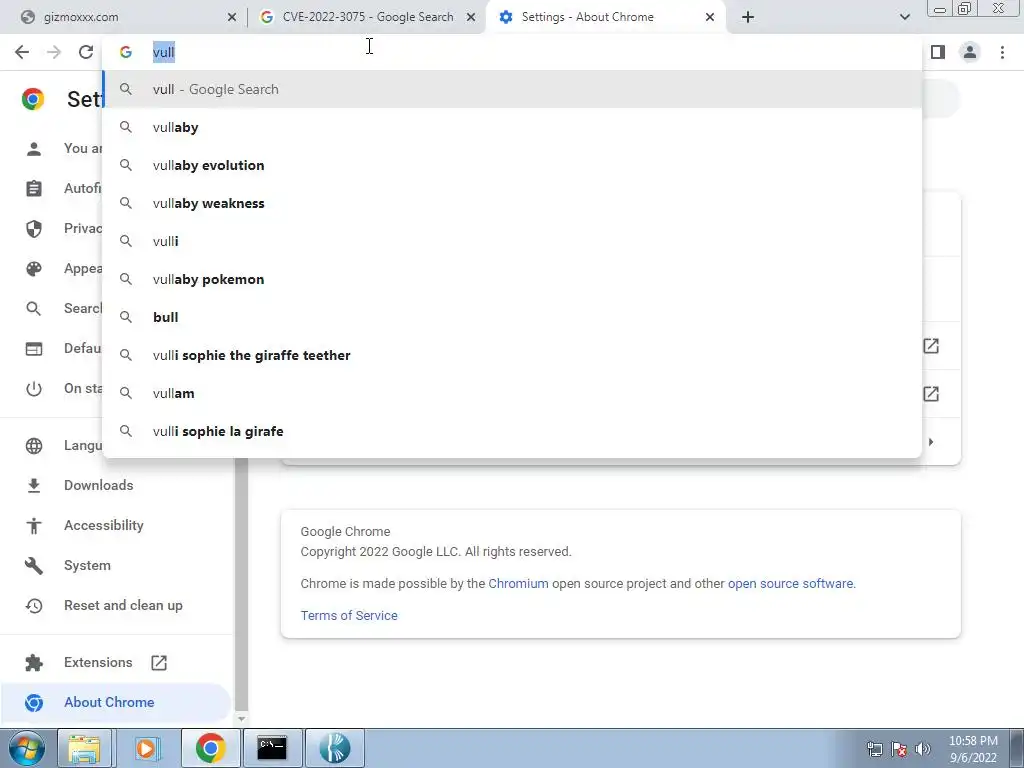
Task: Close the Settings - About Chrome tab
Action: pos(710,18)
